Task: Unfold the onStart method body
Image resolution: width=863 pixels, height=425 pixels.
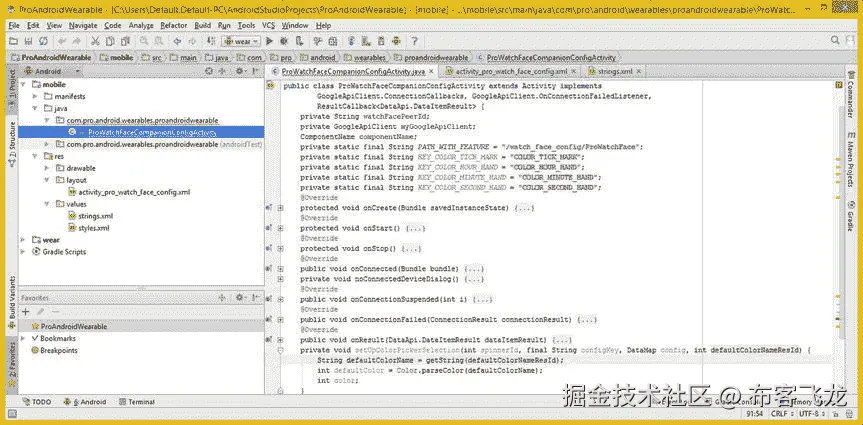Action: (x=280, y=228)
